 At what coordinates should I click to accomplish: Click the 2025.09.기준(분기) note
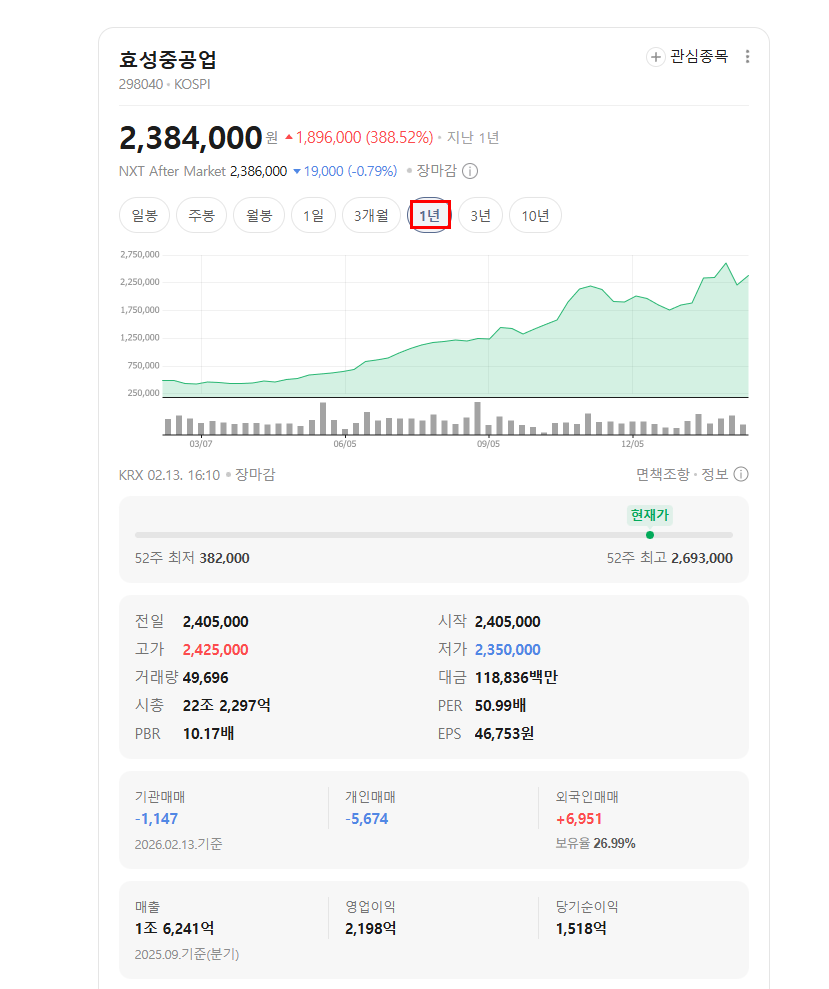(187, 954)
